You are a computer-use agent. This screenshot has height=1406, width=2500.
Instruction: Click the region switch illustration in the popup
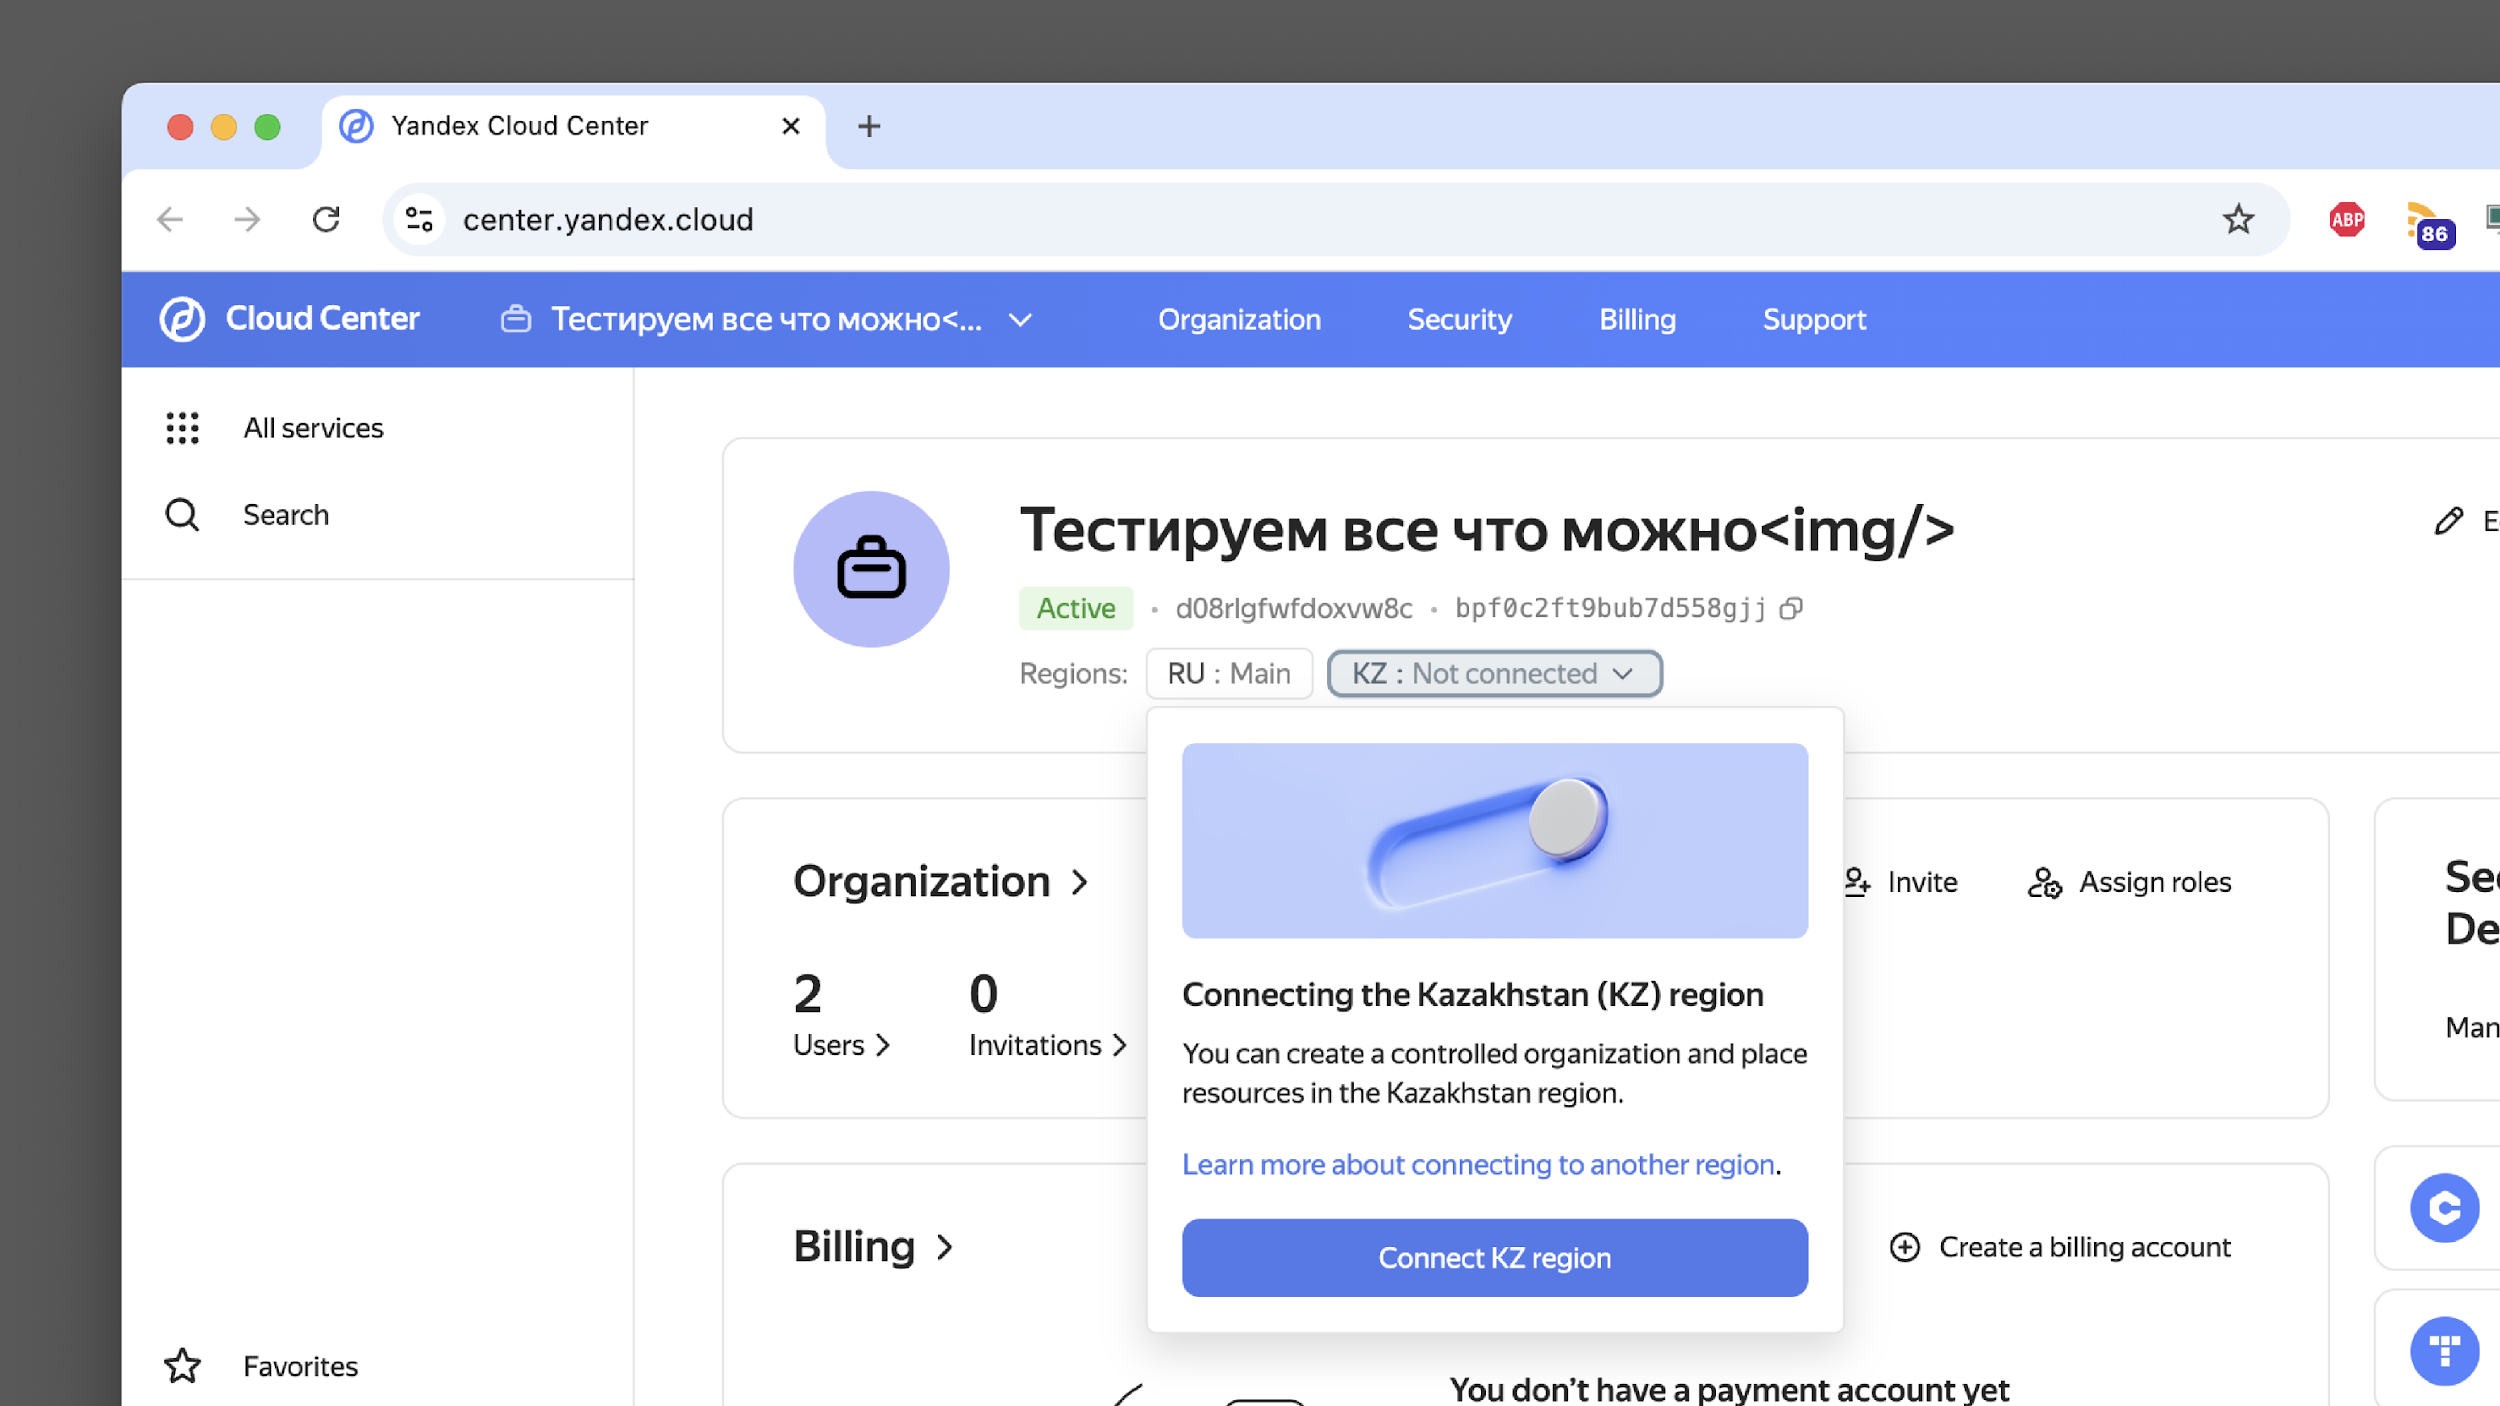(x=1494, y=841)
